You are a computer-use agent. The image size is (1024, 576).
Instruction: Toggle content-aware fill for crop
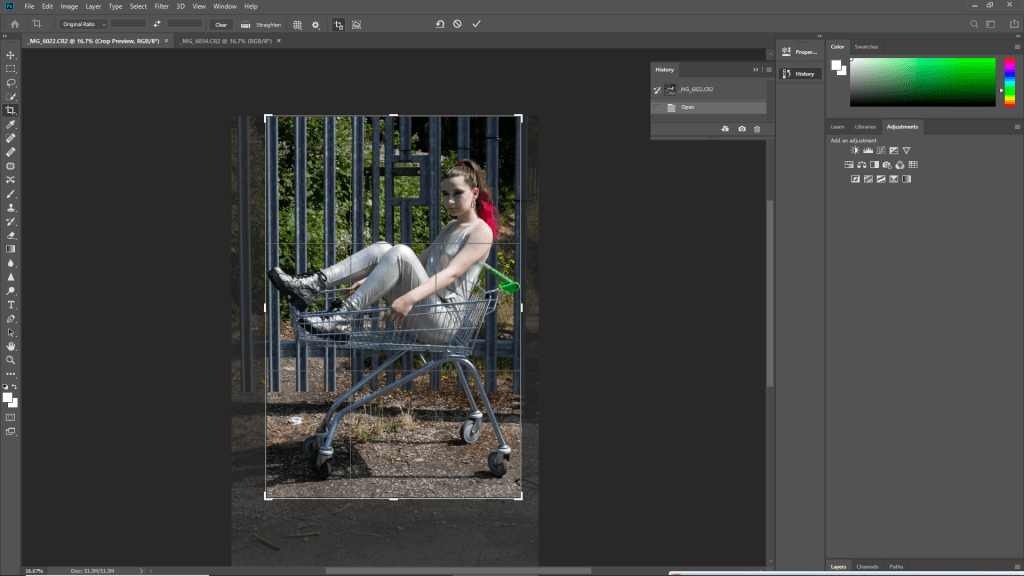click(x=357, y=24)
